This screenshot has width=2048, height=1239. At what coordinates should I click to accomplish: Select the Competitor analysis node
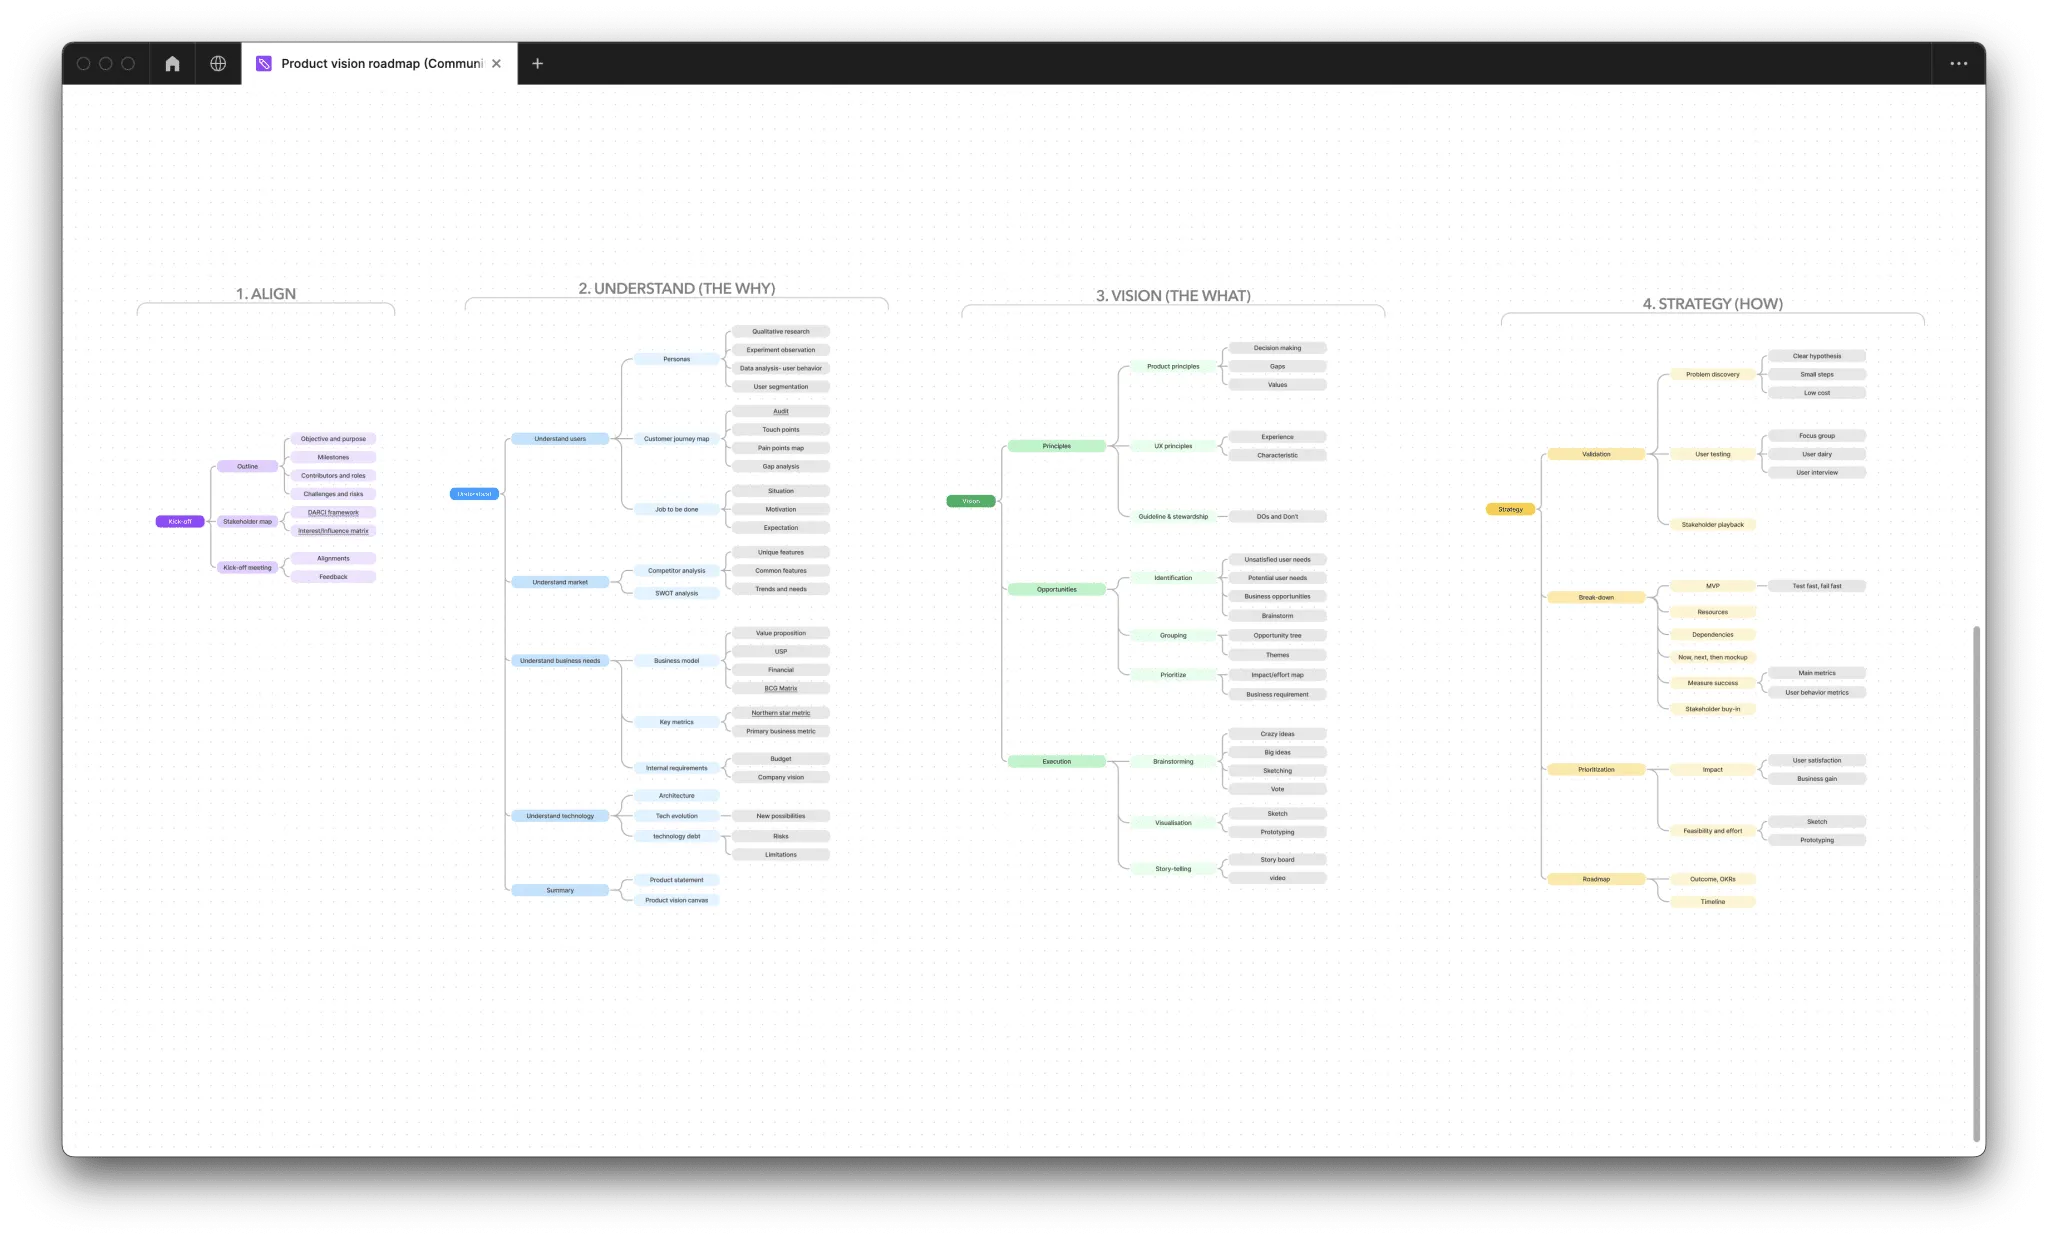point(677,571)
